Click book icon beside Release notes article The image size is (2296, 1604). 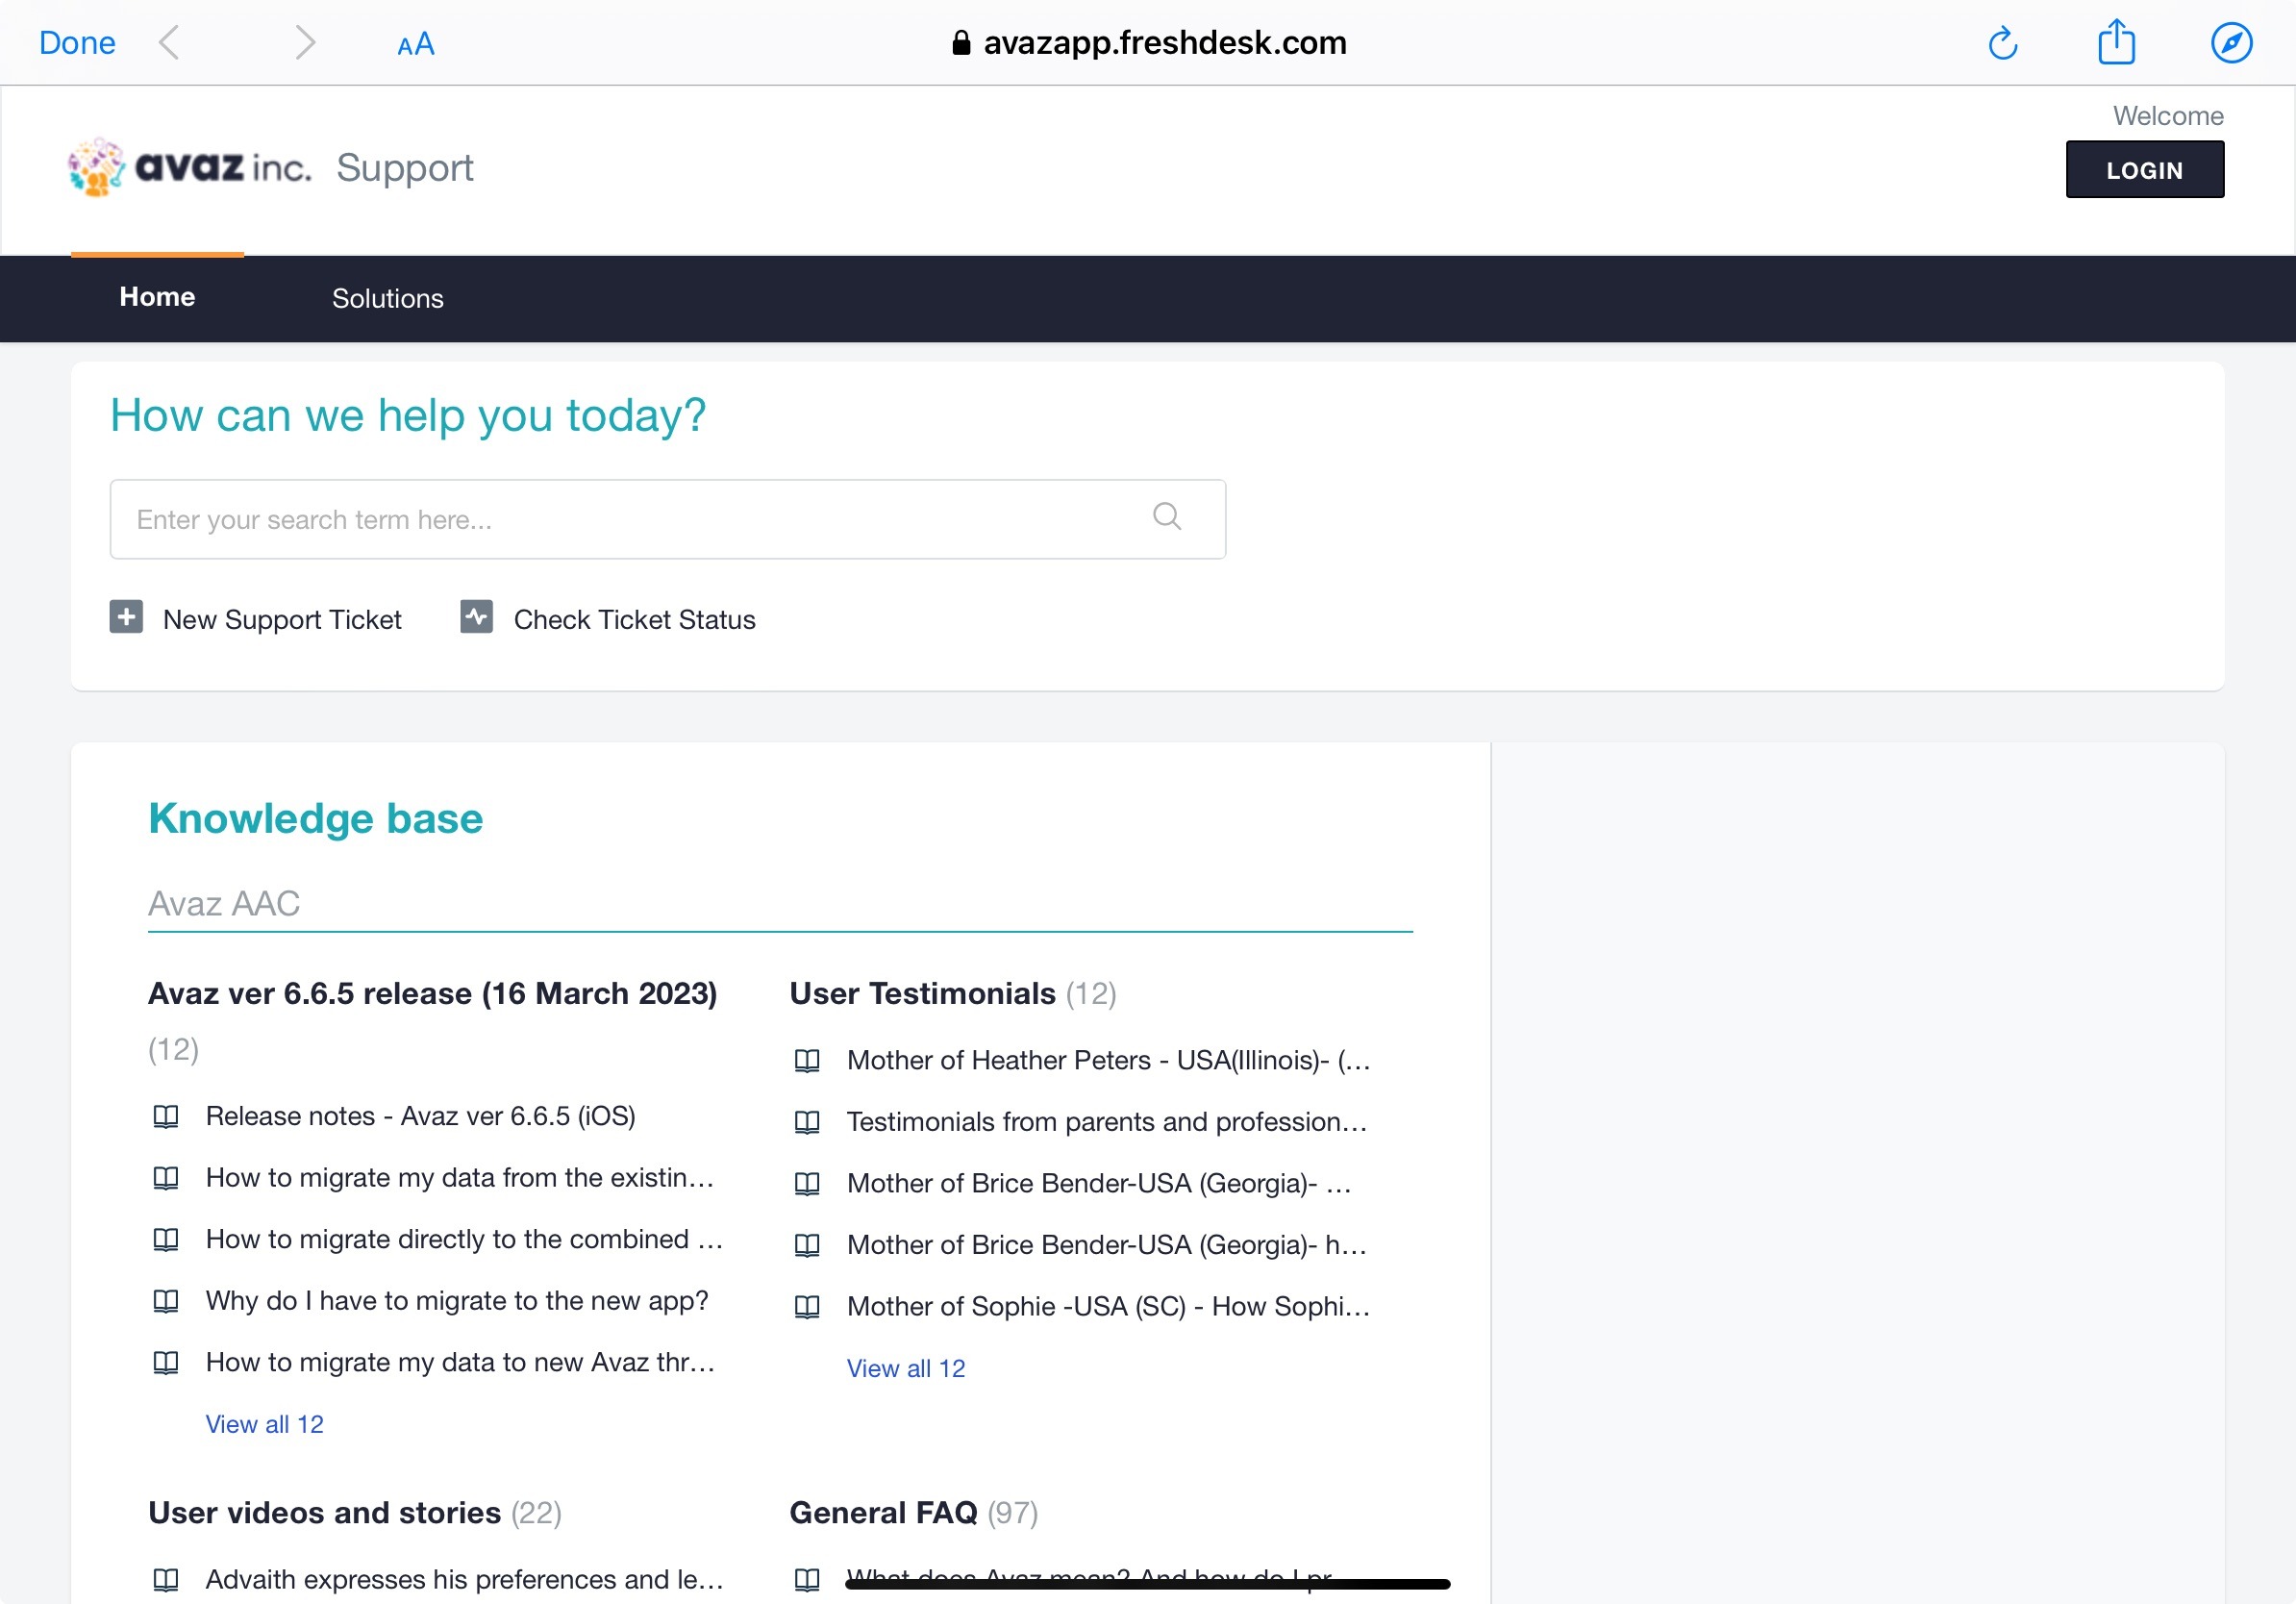(x=166, y=1116)
